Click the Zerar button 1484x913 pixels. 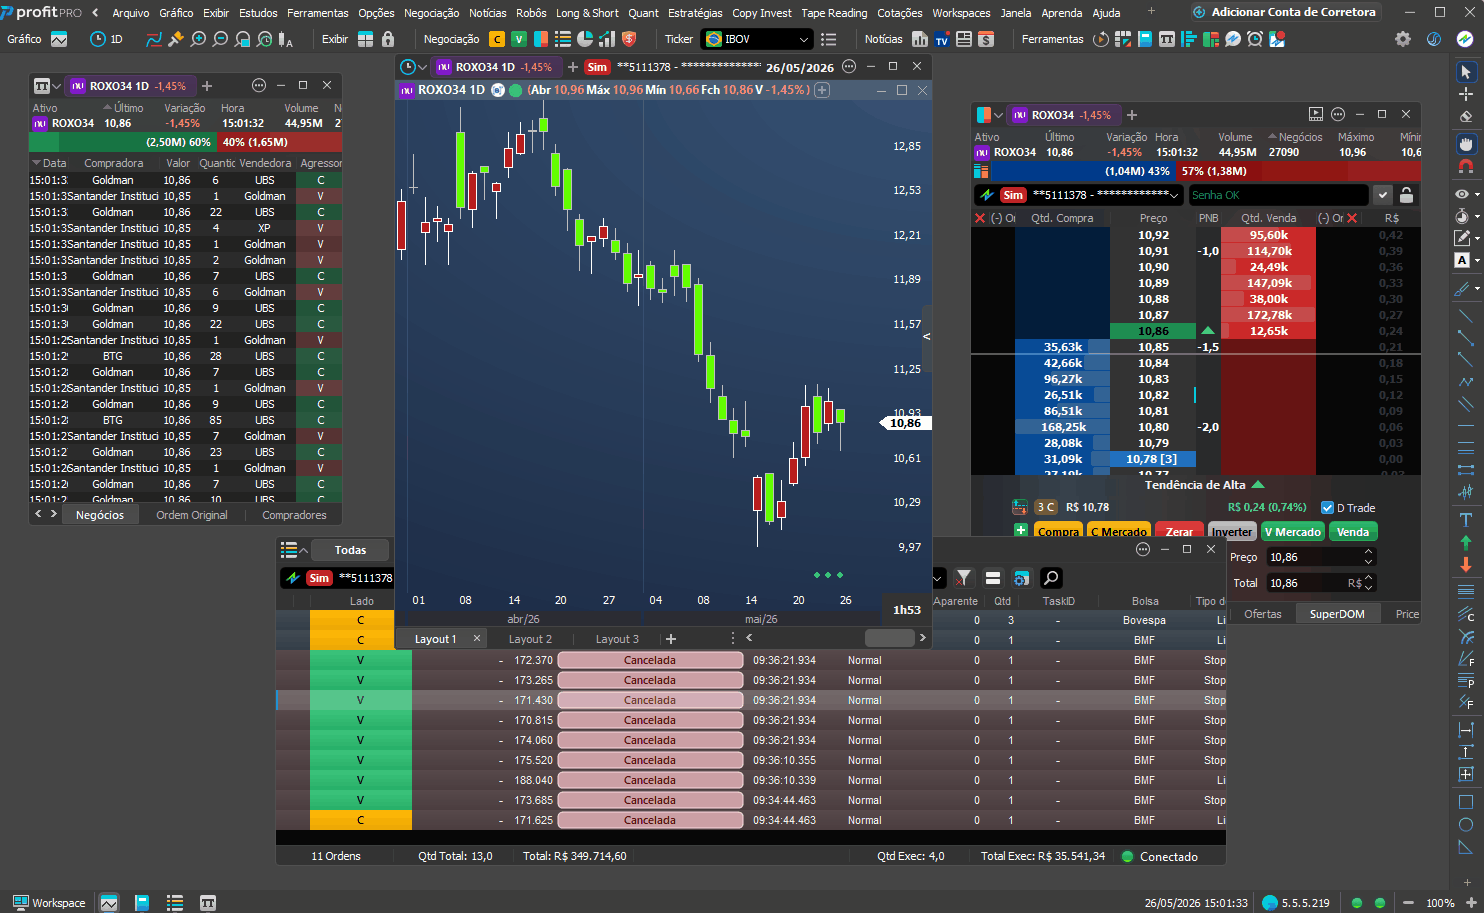1179,532
